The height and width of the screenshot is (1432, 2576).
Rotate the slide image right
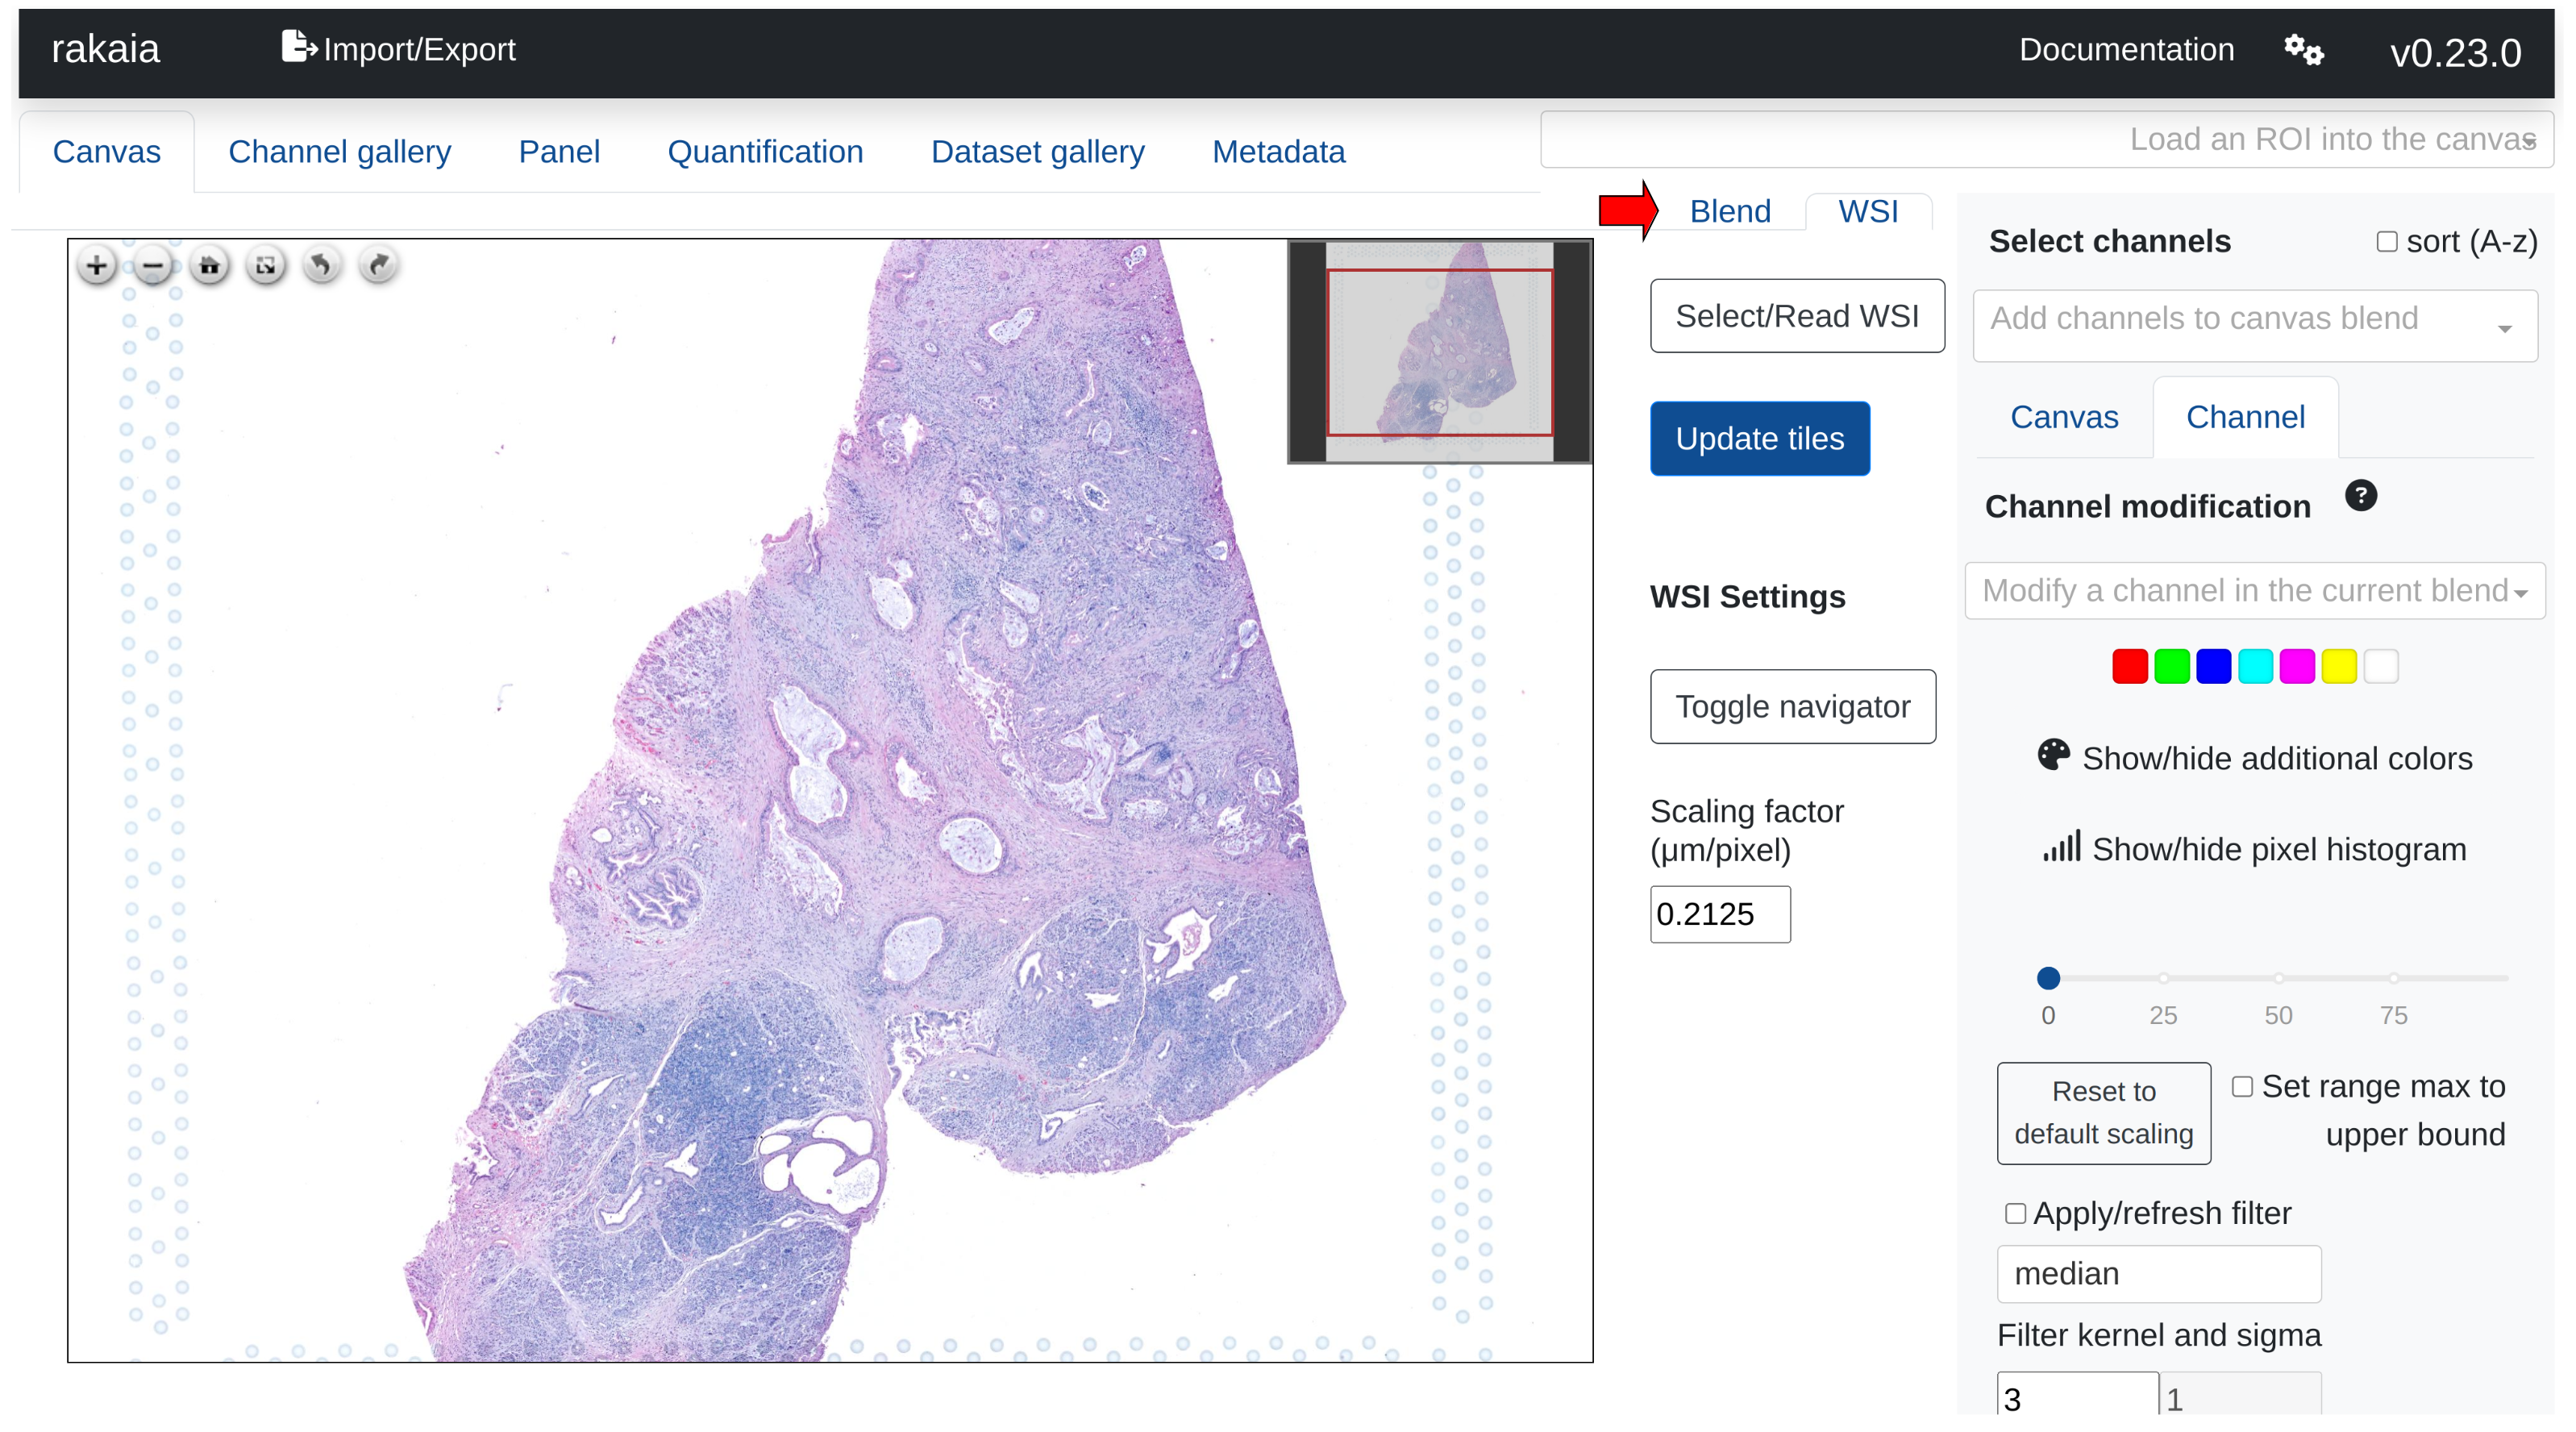pyautogui.click(x=378, y=266)
